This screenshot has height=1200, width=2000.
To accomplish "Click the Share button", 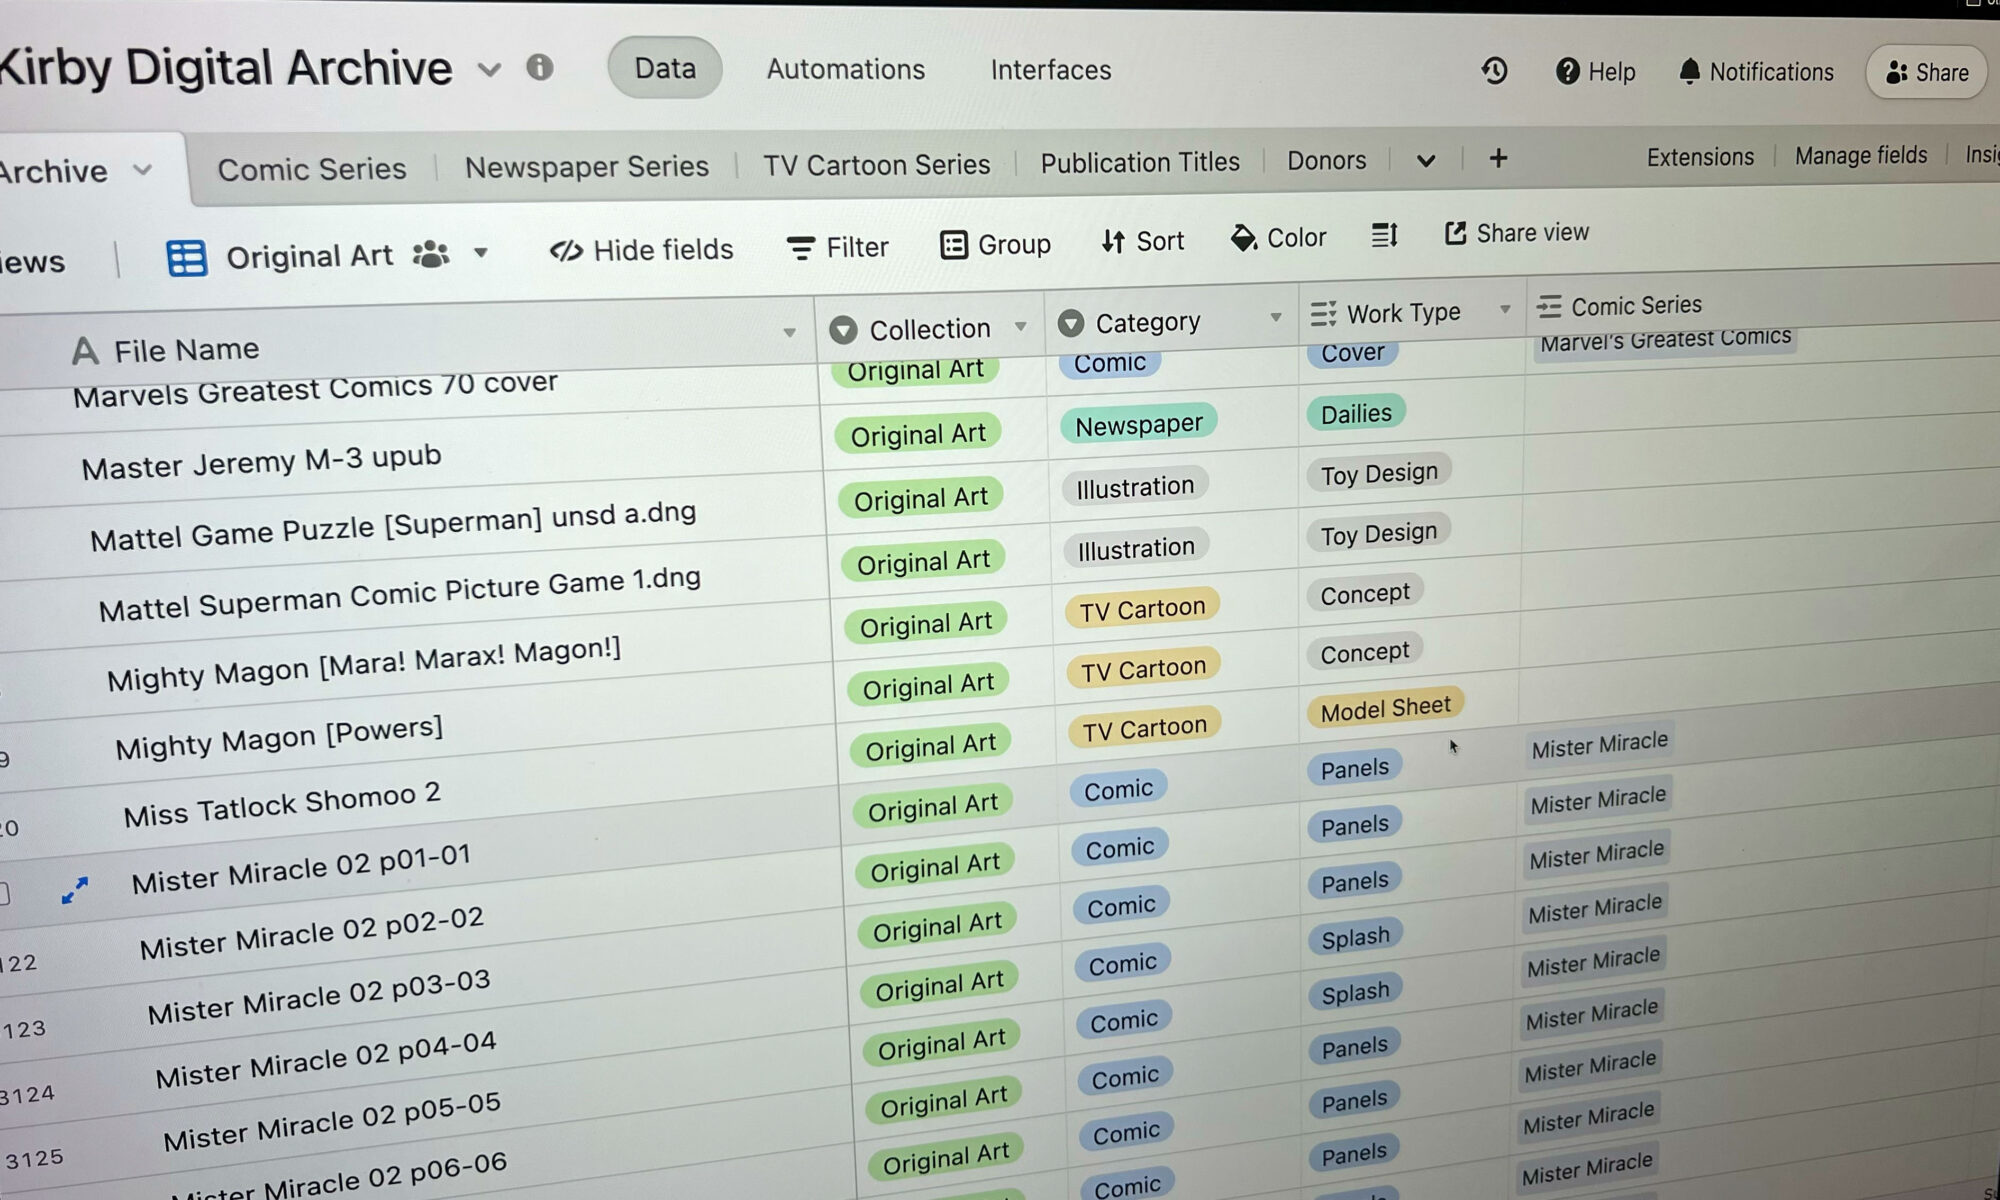I will tap(1926, 73).
